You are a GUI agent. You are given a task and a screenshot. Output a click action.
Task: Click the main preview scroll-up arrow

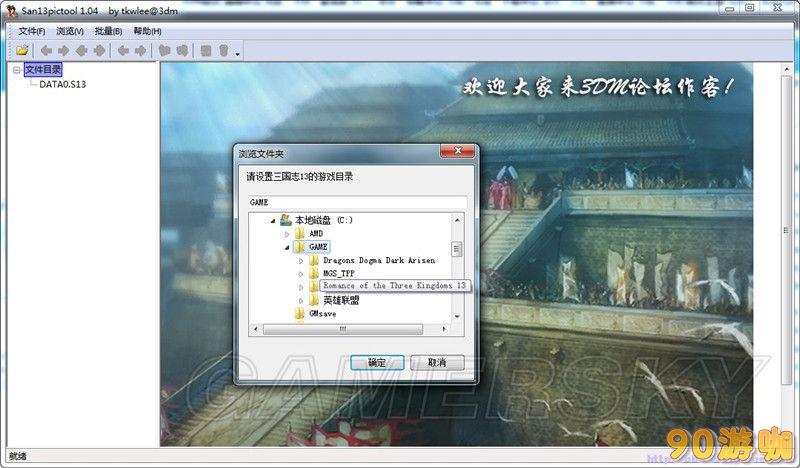tap(786, 69)
